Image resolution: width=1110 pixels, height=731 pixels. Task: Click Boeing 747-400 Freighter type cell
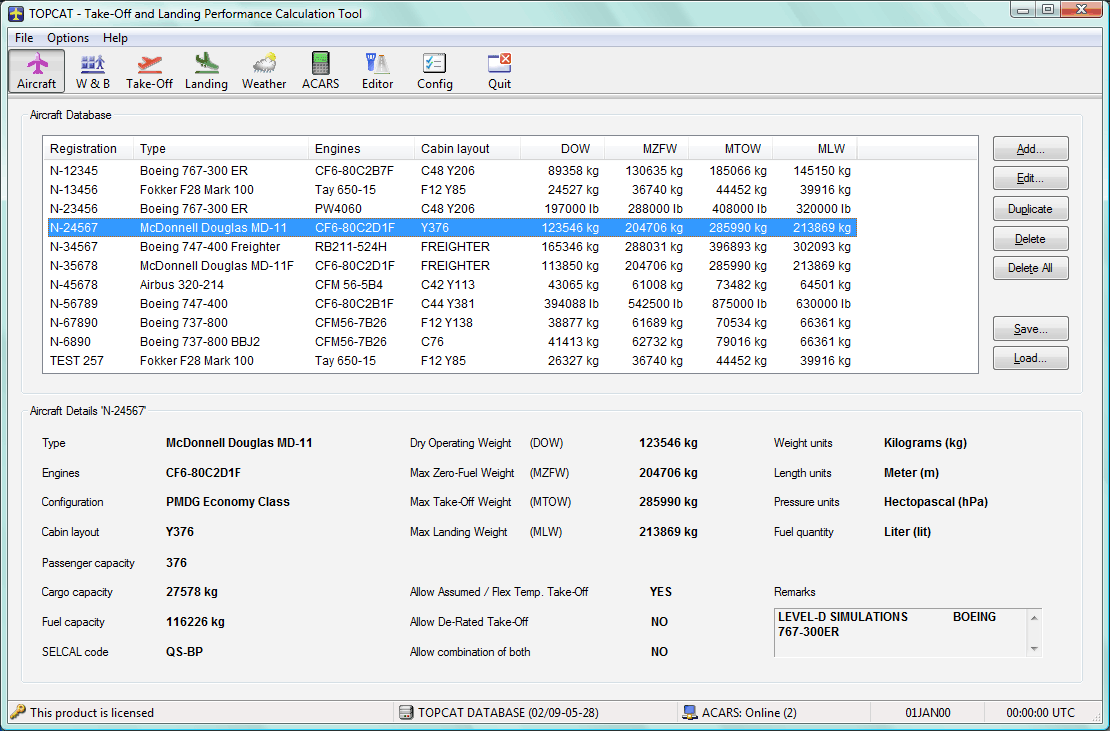[210, 247]
